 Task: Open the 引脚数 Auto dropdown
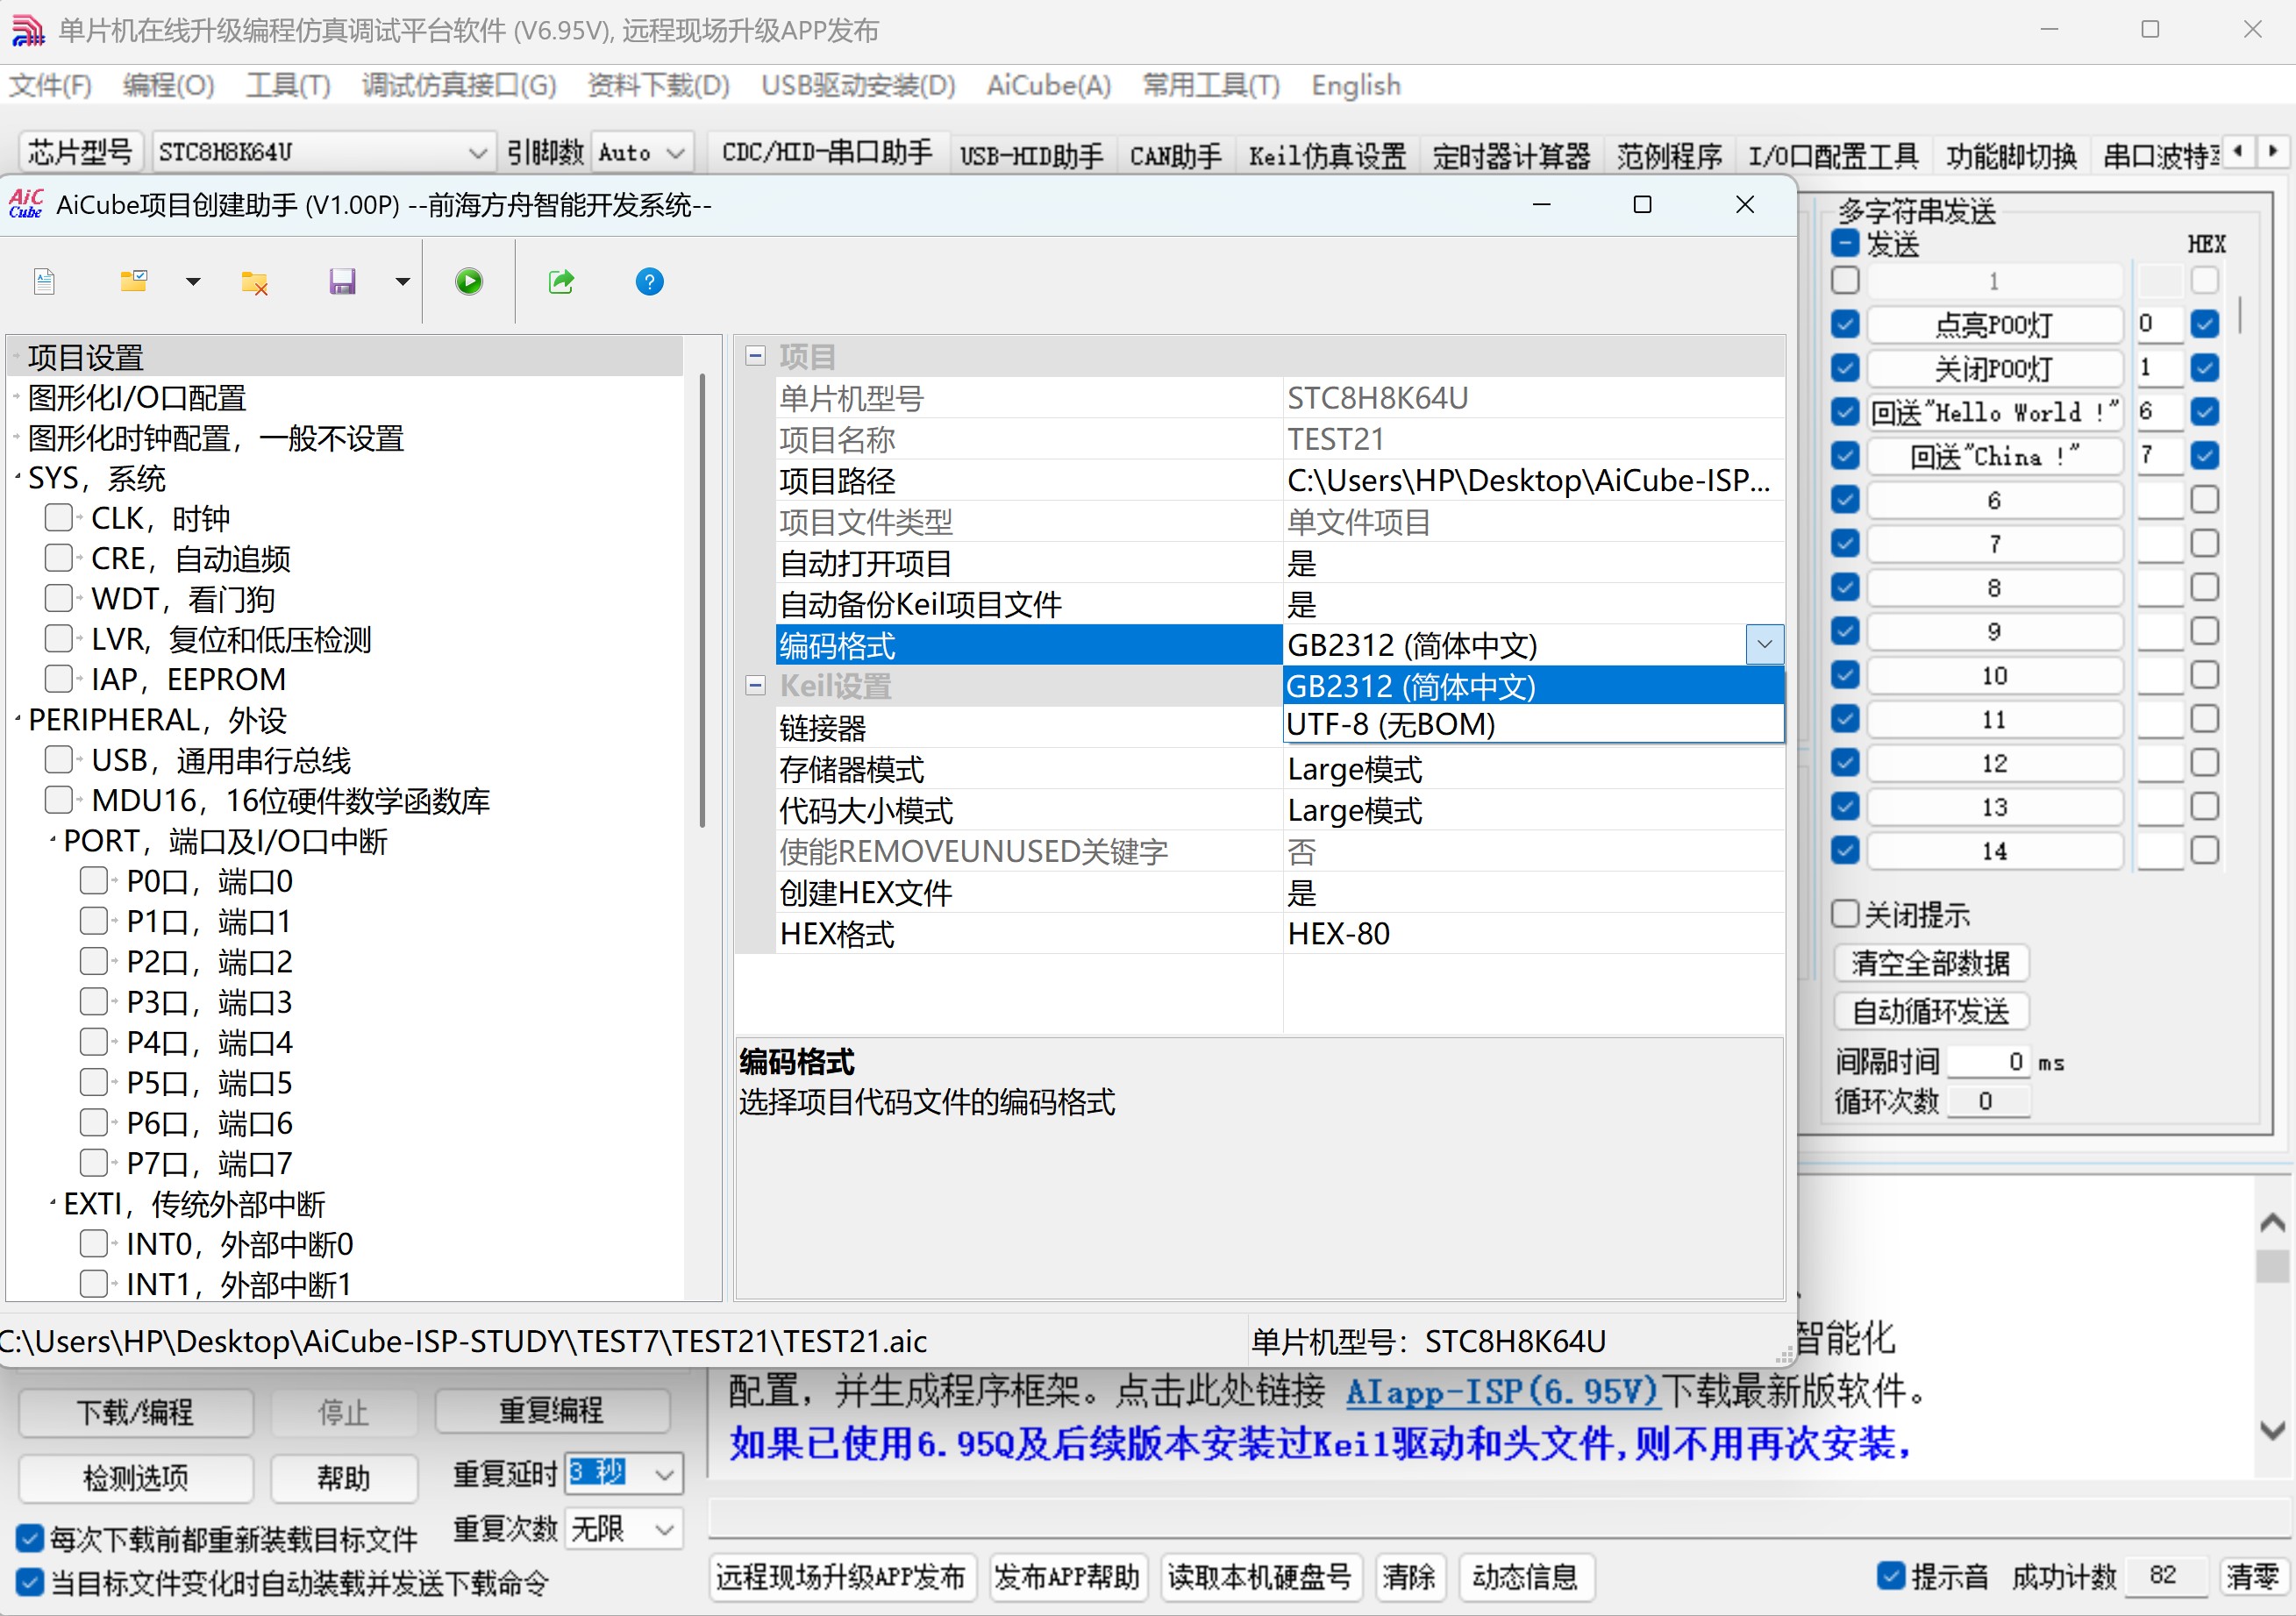pyautogui.click(x=643, y=153)
